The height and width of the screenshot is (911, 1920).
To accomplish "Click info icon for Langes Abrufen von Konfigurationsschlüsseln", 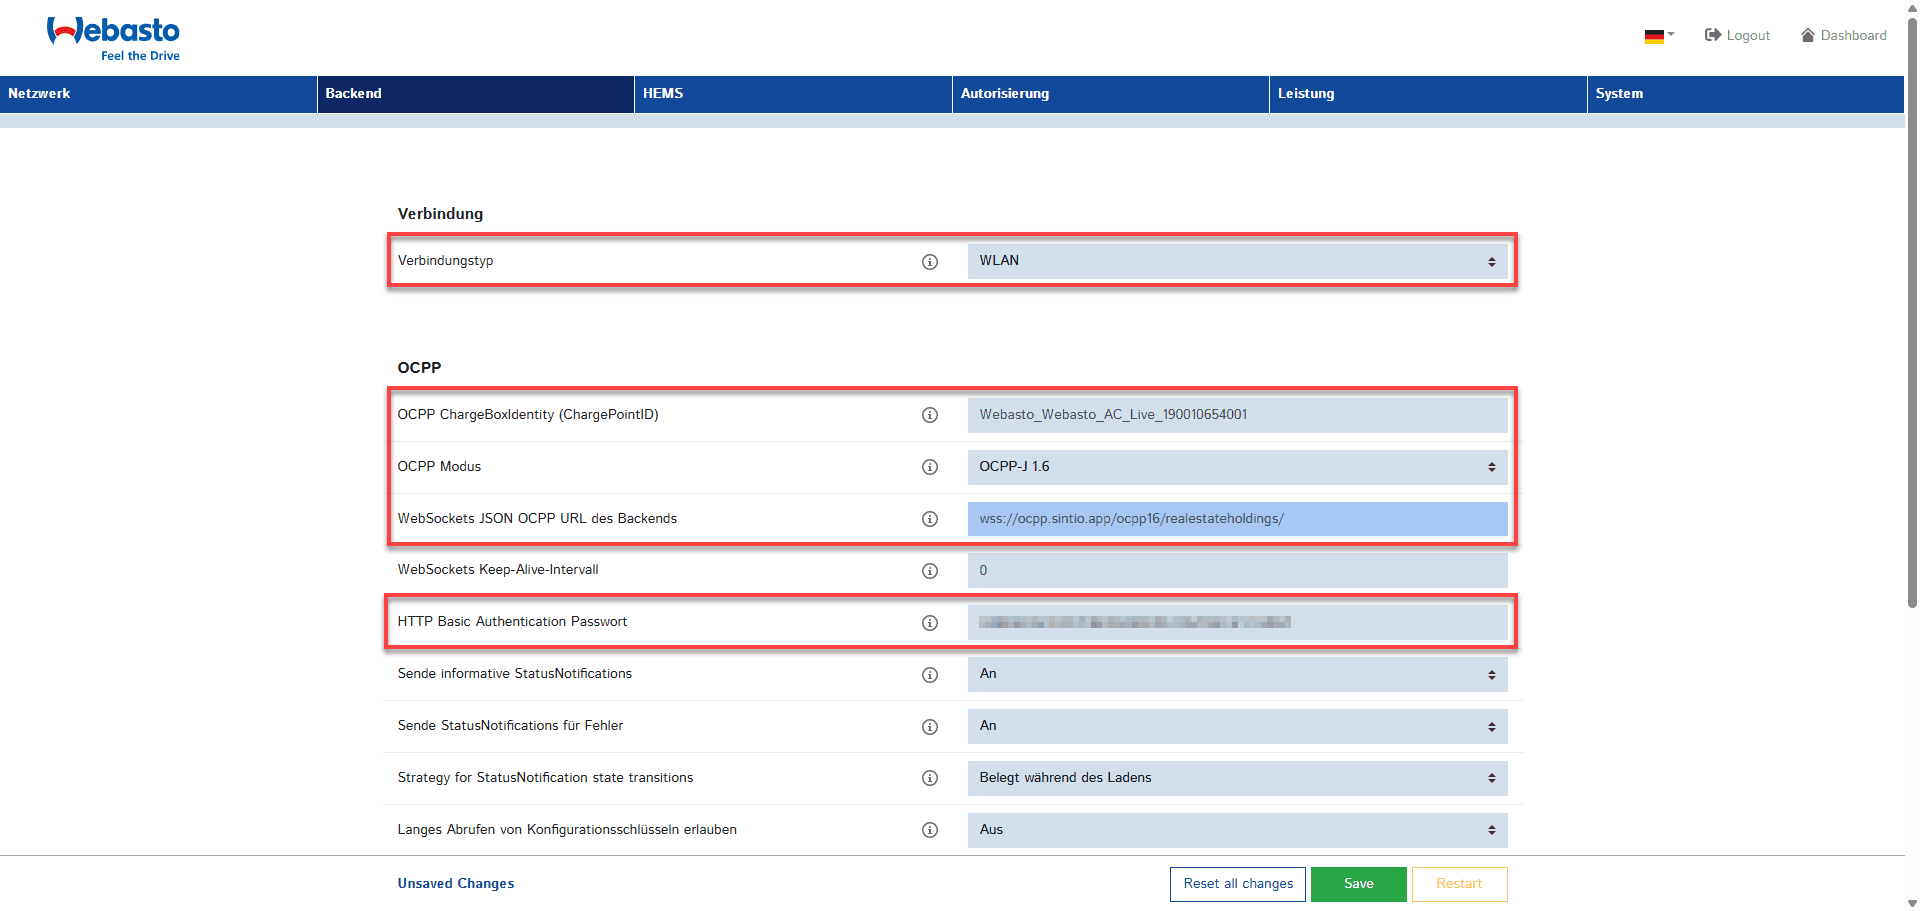I will pyautogui.click(x=930, y=830).
